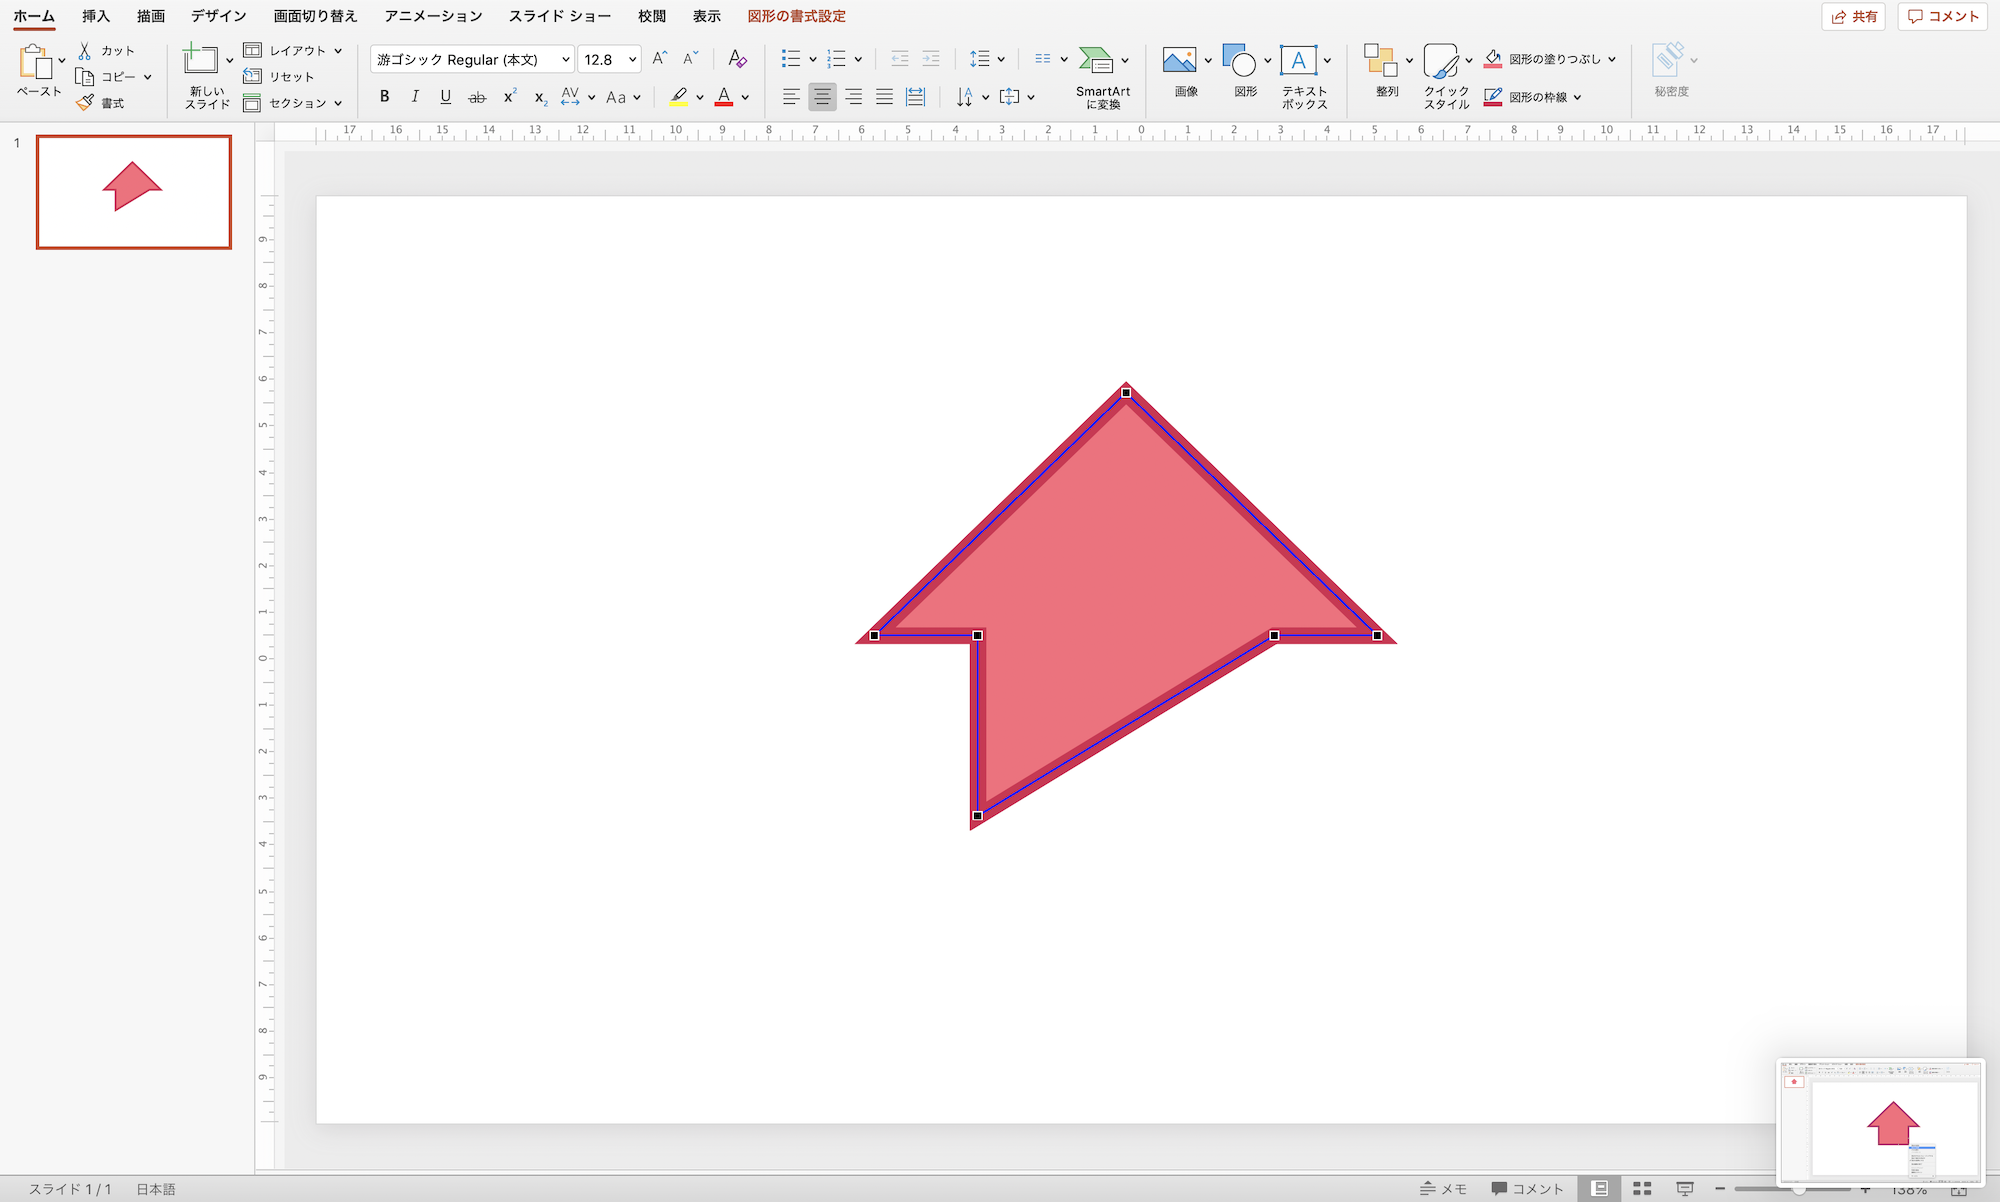
Task: Click the Cut scissors icon
Action: 85,50
